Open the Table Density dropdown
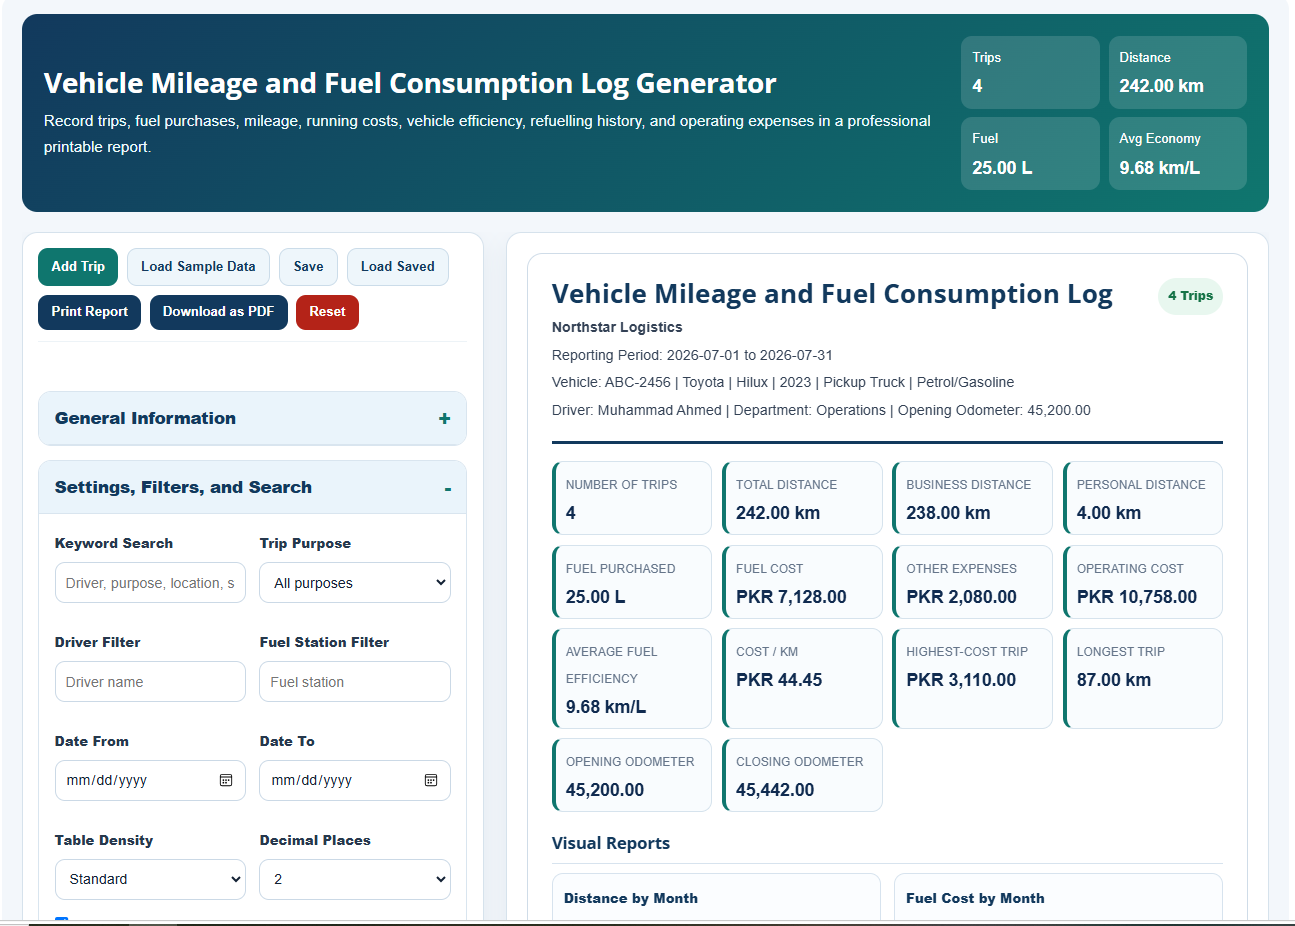The image size is (1295, 926). click(150, 879)
